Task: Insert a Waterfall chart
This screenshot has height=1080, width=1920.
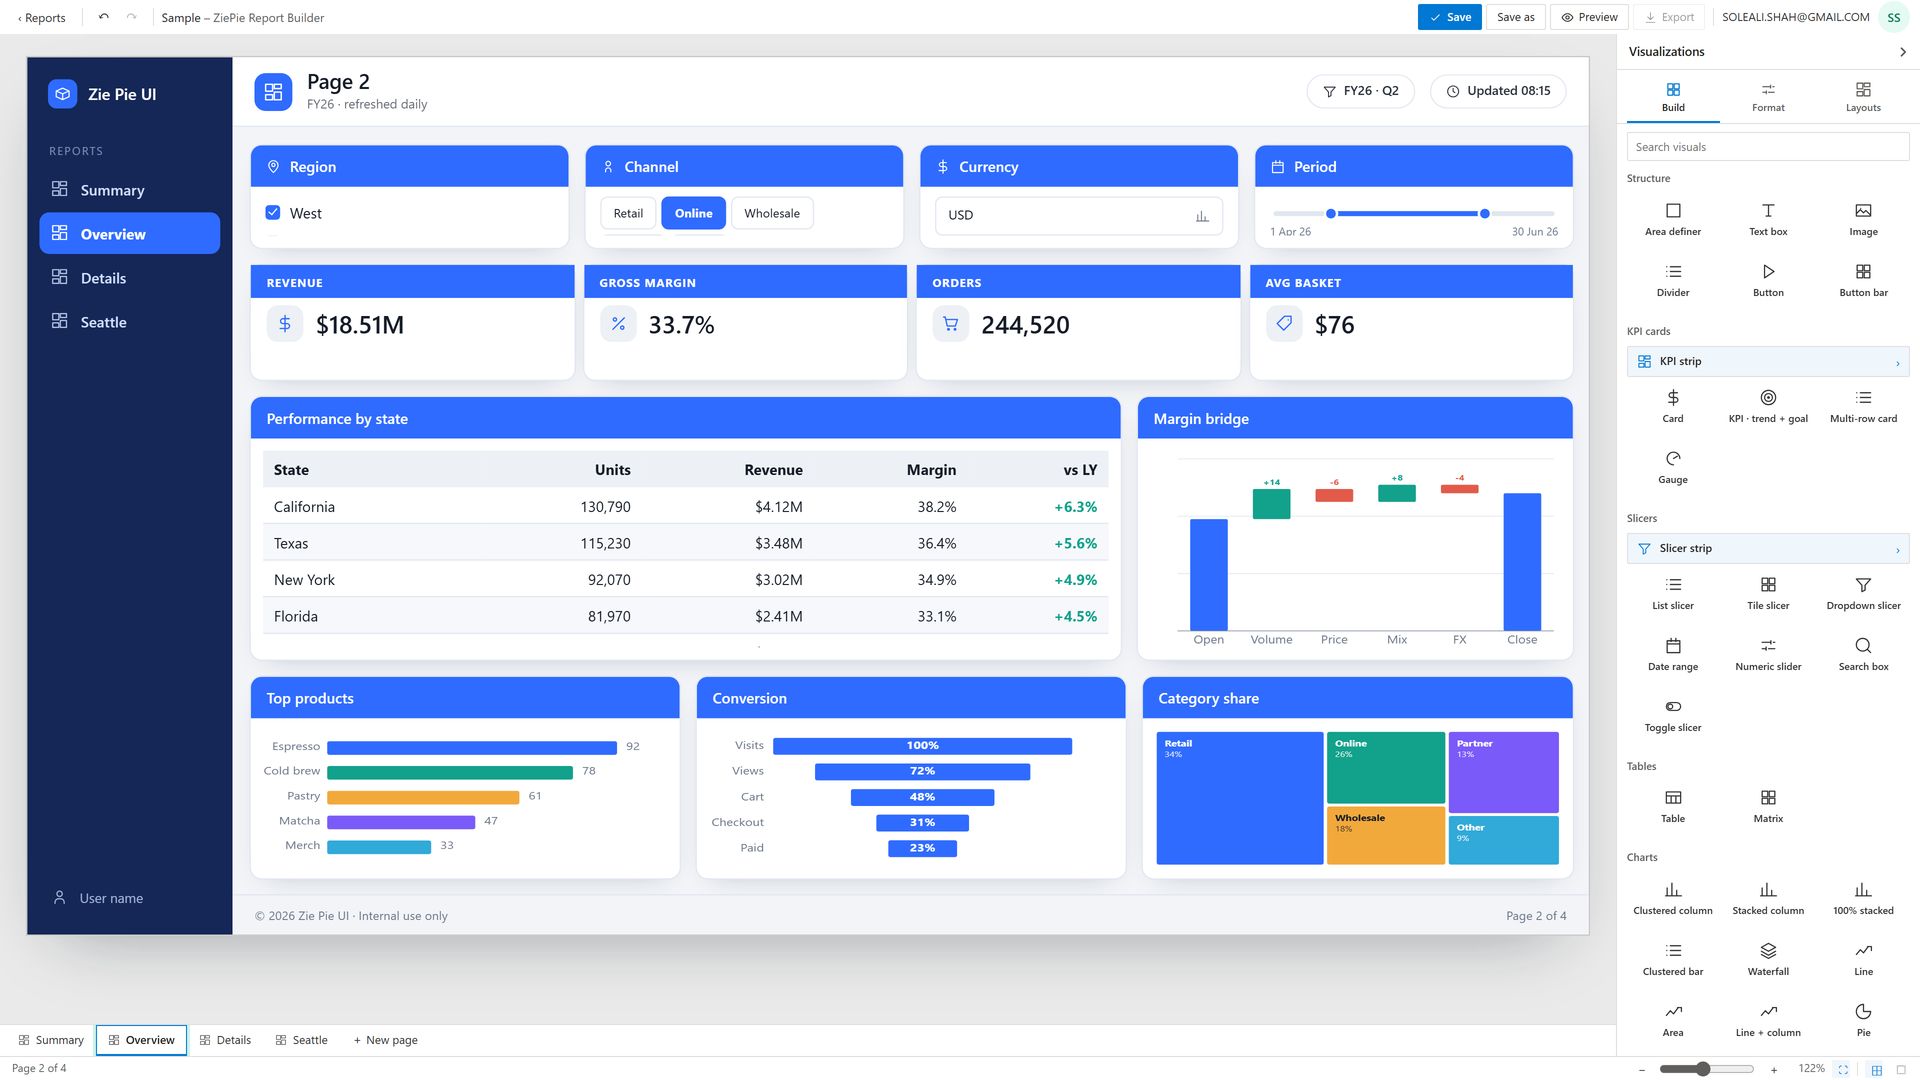Action: (1767, 959)
